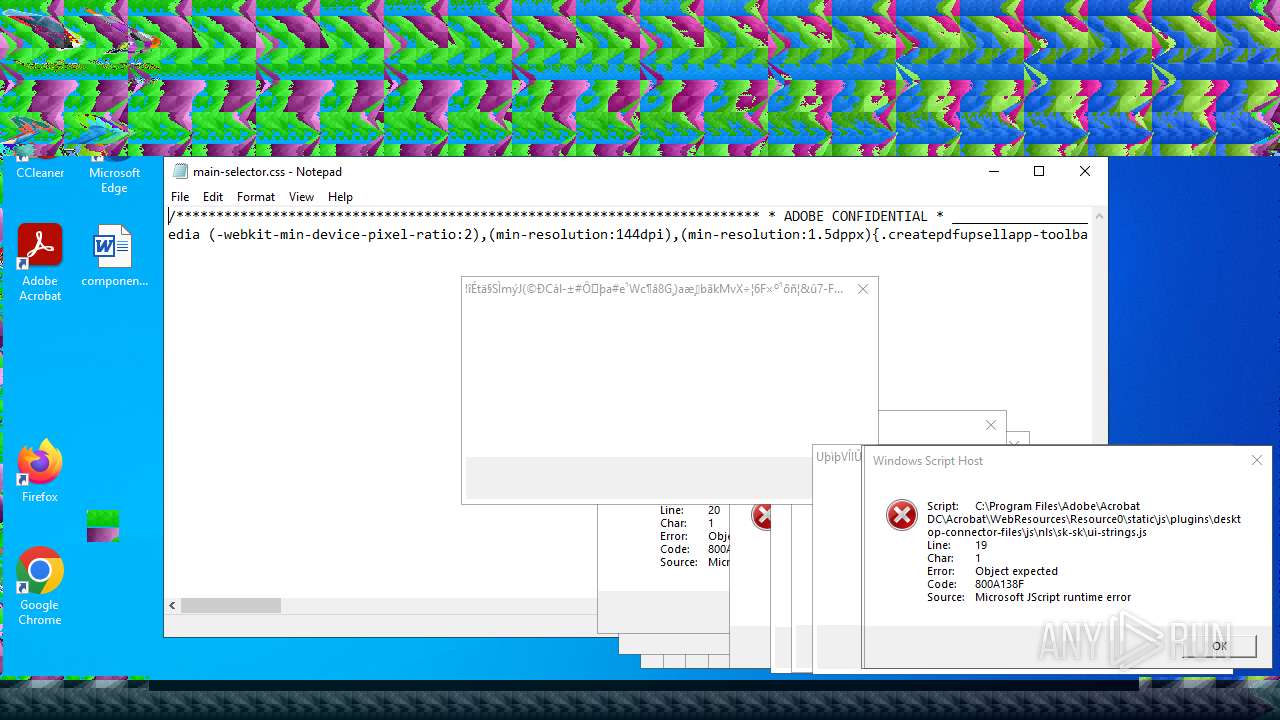This screenshot has width=1280, height=720.
Task: Click the garbled title text of the blank dialog
Action: [x=654, y=289]
